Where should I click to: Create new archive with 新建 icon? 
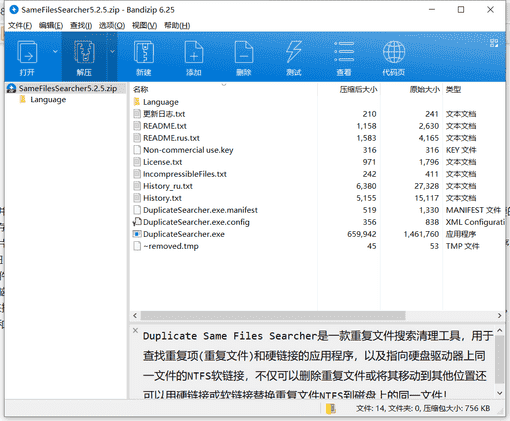(x=144, y=57)
